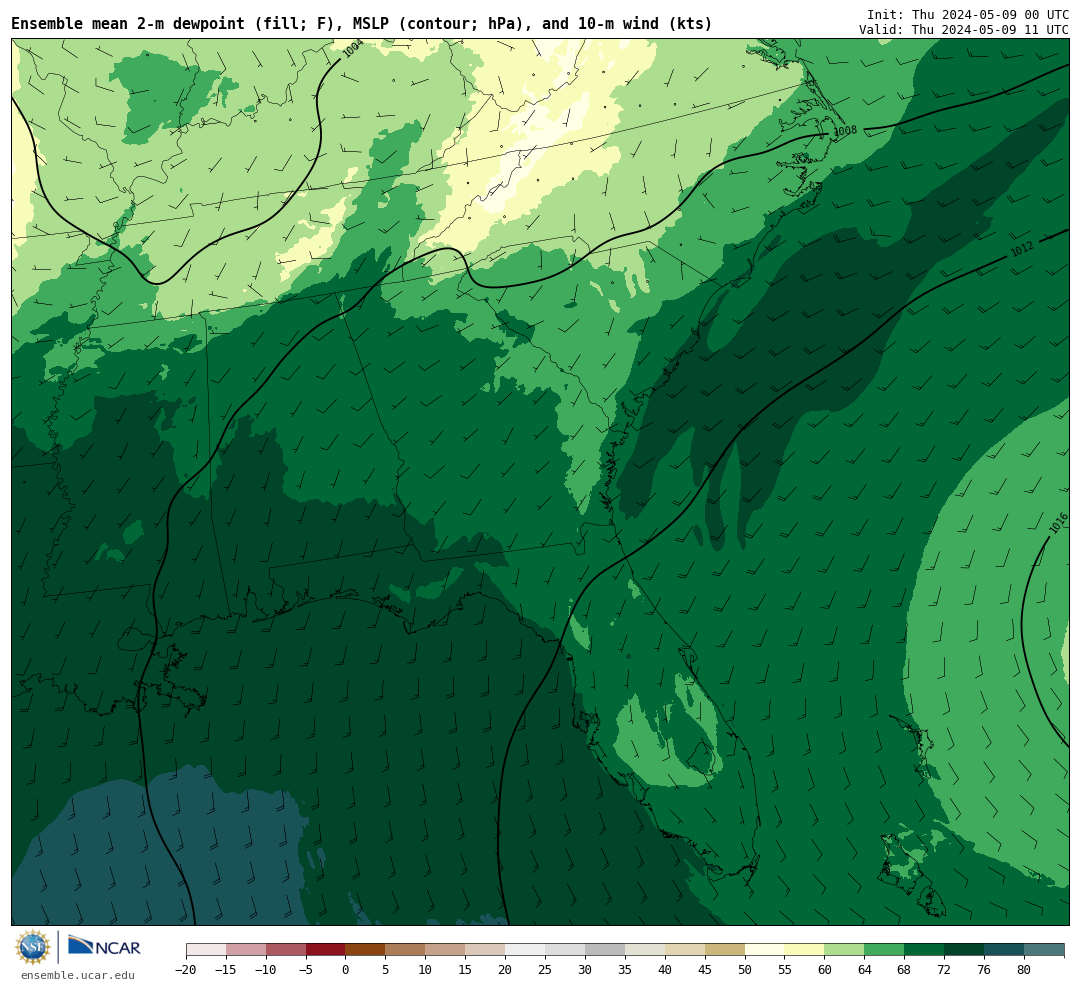Click the 1004 contour label
The image size is (1080, 988).
pos(353,49)
